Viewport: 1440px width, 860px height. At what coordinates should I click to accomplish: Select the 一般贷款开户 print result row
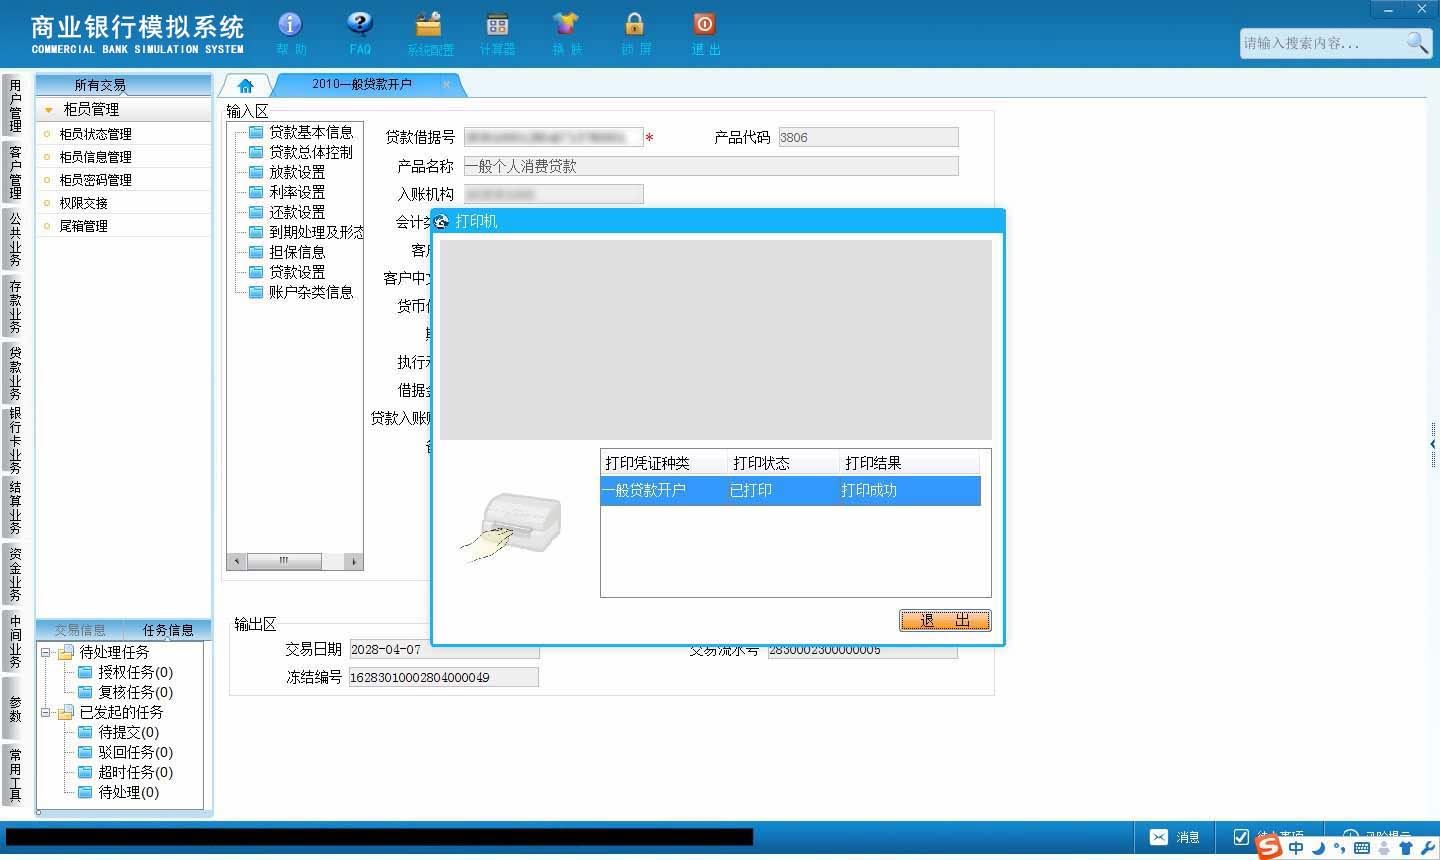790,491
